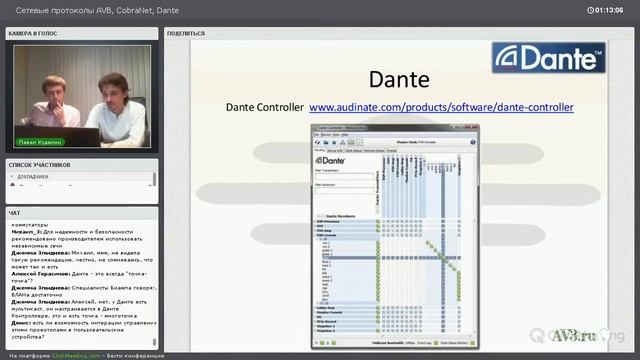
Task: Switch to the Events tab
Action: pyautogui.click(x=392, y=151)
